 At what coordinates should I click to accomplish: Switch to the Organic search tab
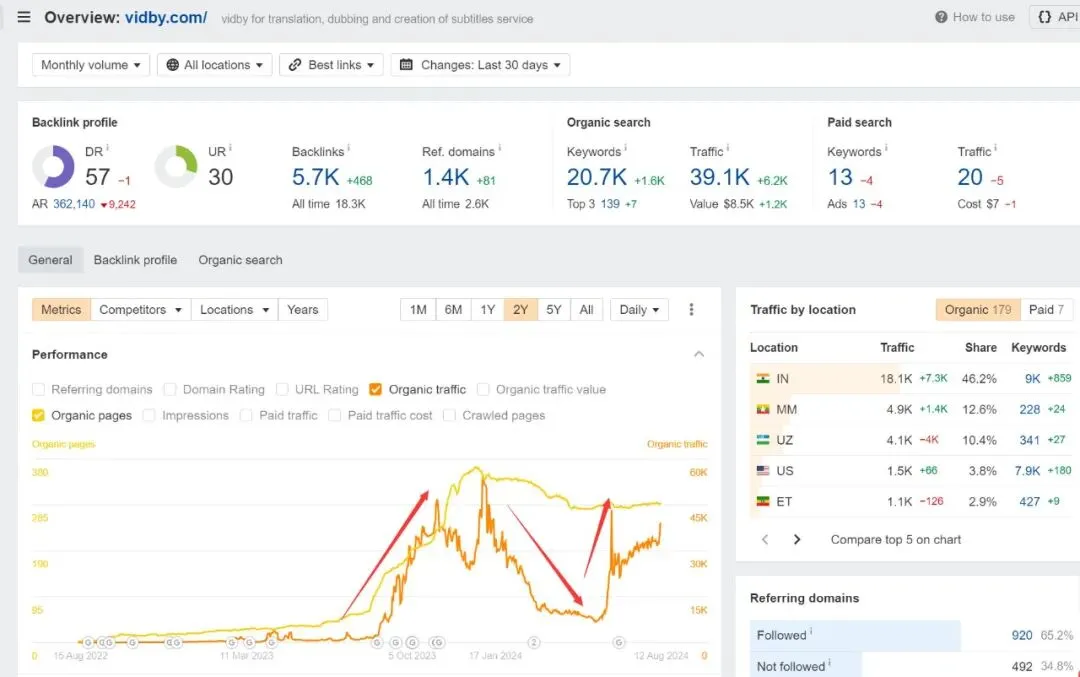(240, 260)
